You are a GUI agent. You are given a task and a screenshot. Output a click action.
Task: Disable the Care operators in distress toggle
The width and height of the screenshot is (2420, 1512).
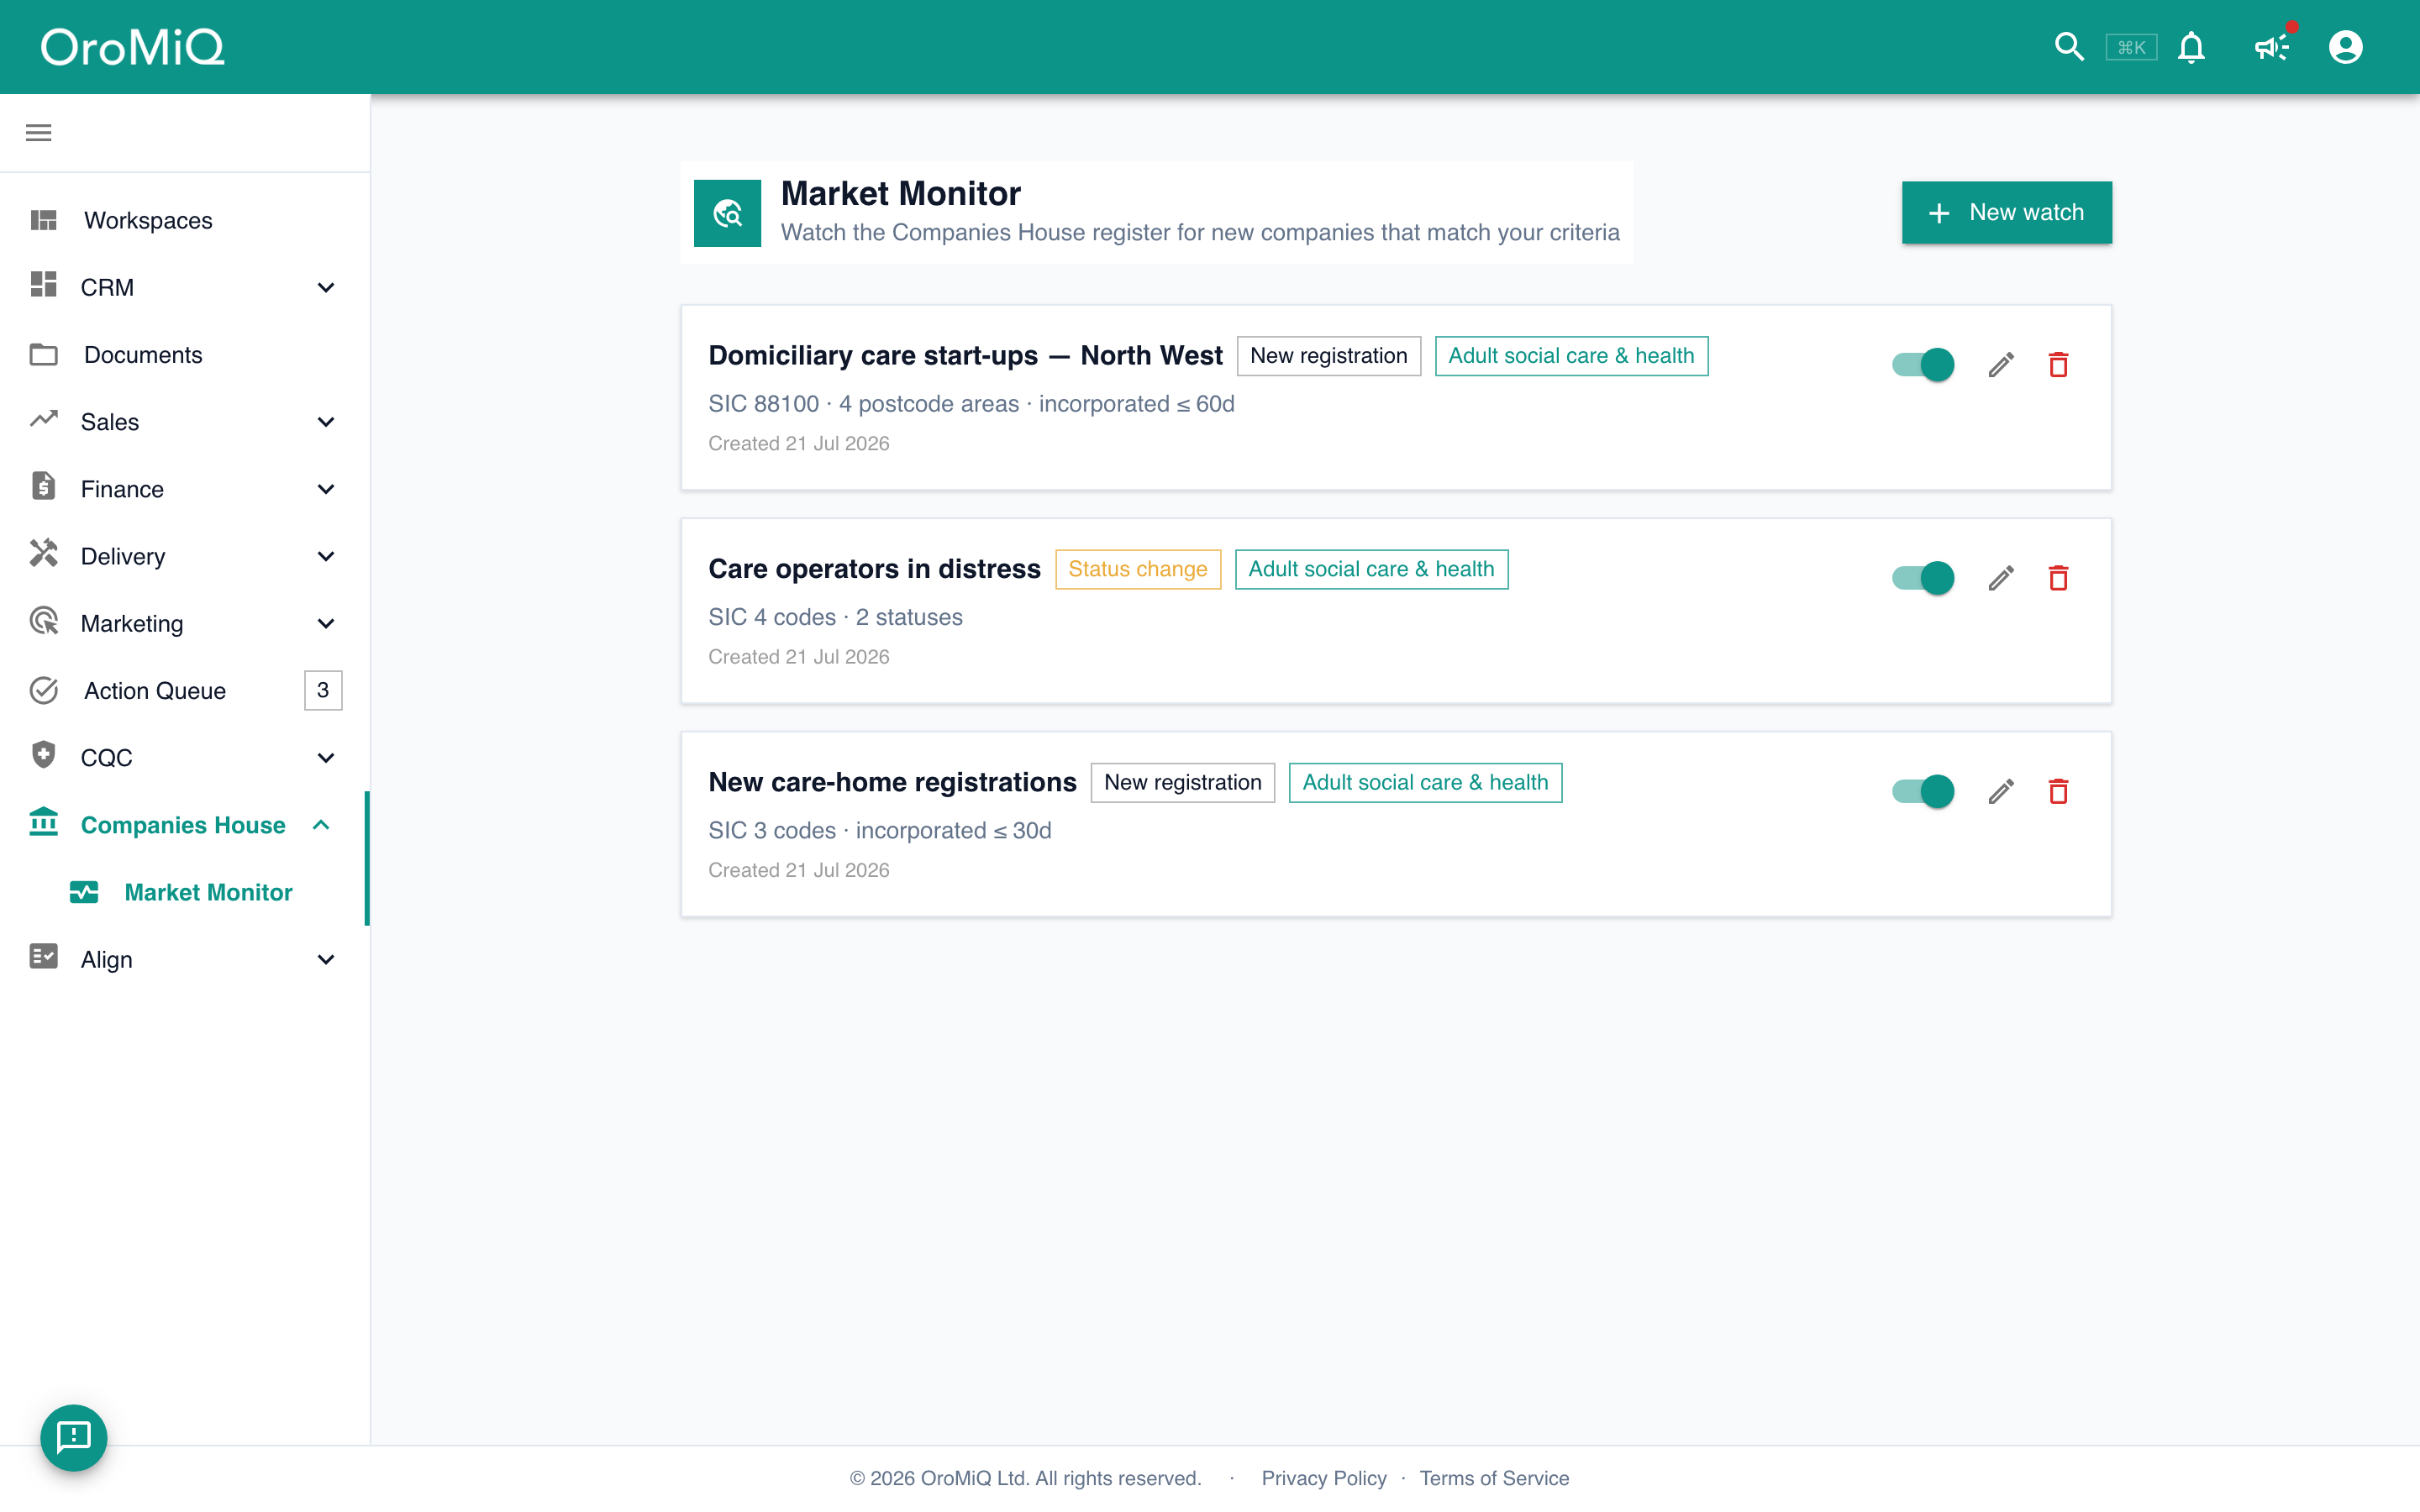click(x=1922, y=578)
